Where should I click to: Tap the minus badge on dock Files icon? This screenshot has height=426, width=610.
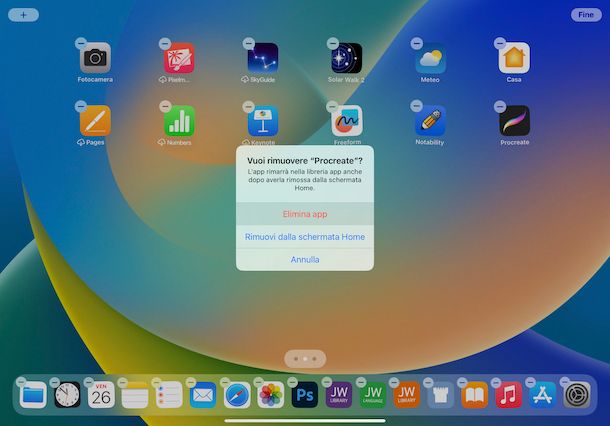(21, 382)
